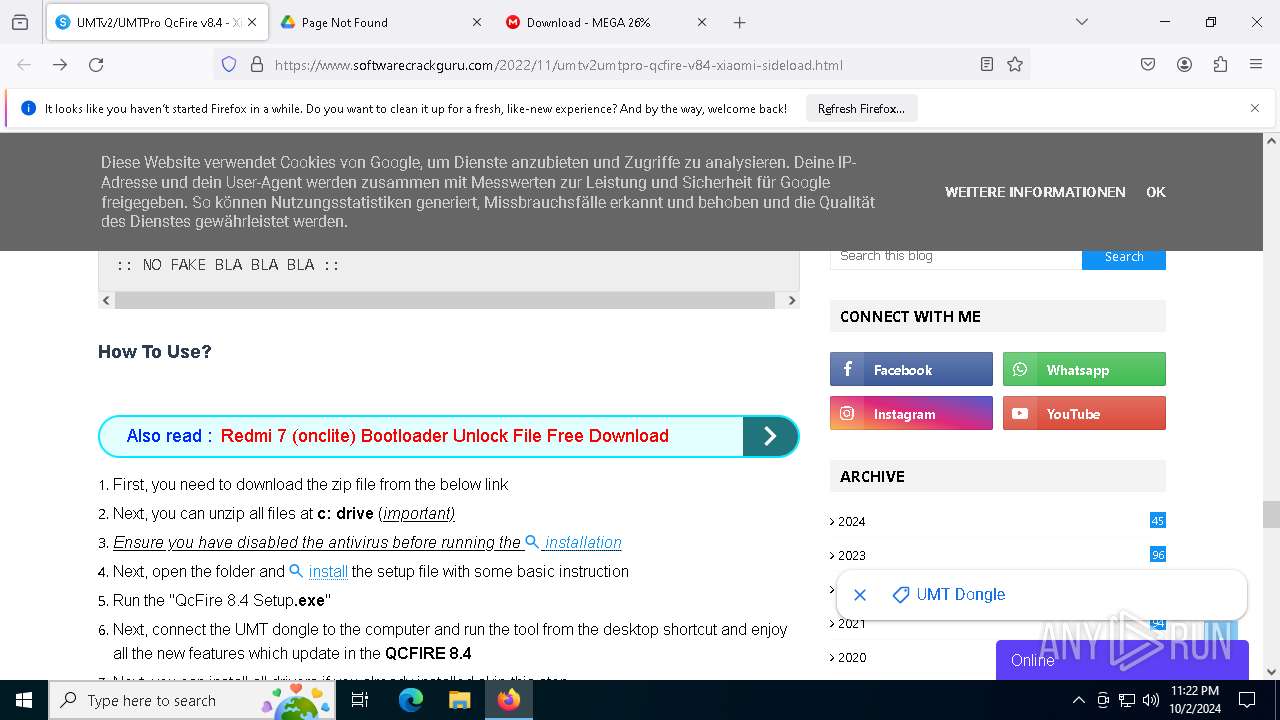Open YouTube social button

pyautogui.click(x=1084, y=413)
